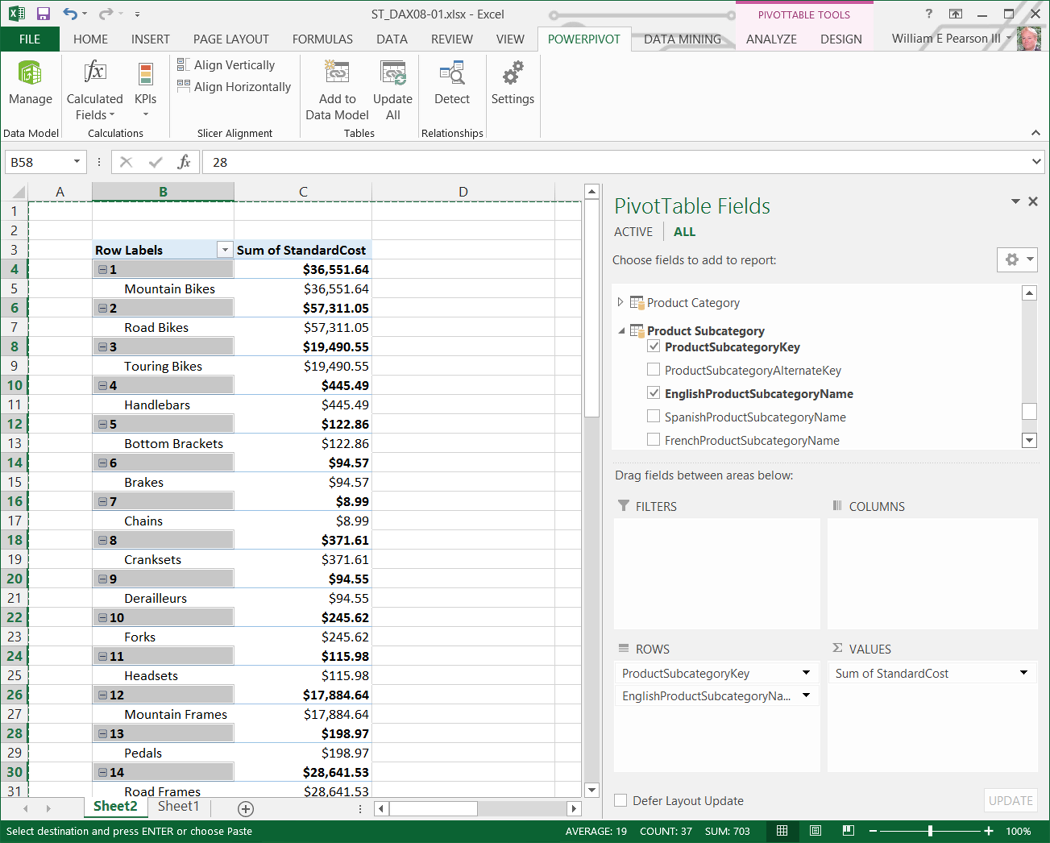Switch to the DATA MINING tab
Image resolution: width=1050 pixels, height=843 pixels.
(682, 39)
